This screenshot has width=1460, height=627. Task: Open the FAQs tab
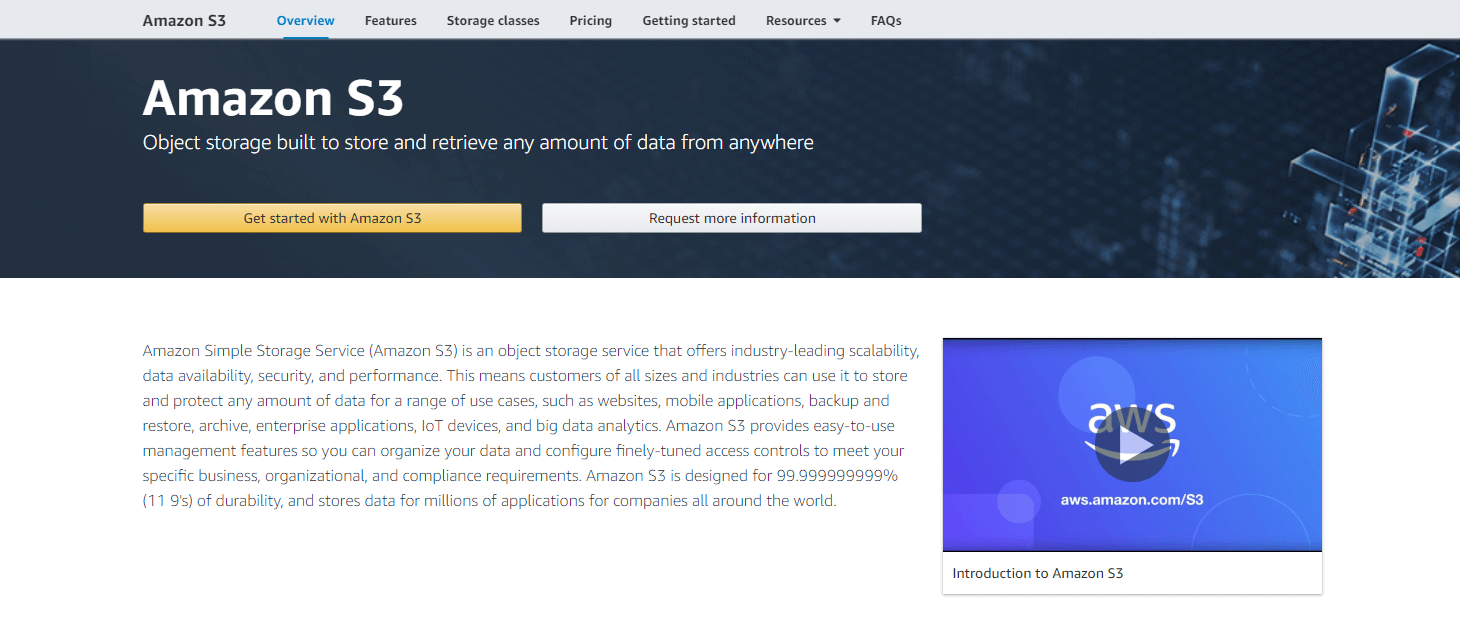[885, 21]
